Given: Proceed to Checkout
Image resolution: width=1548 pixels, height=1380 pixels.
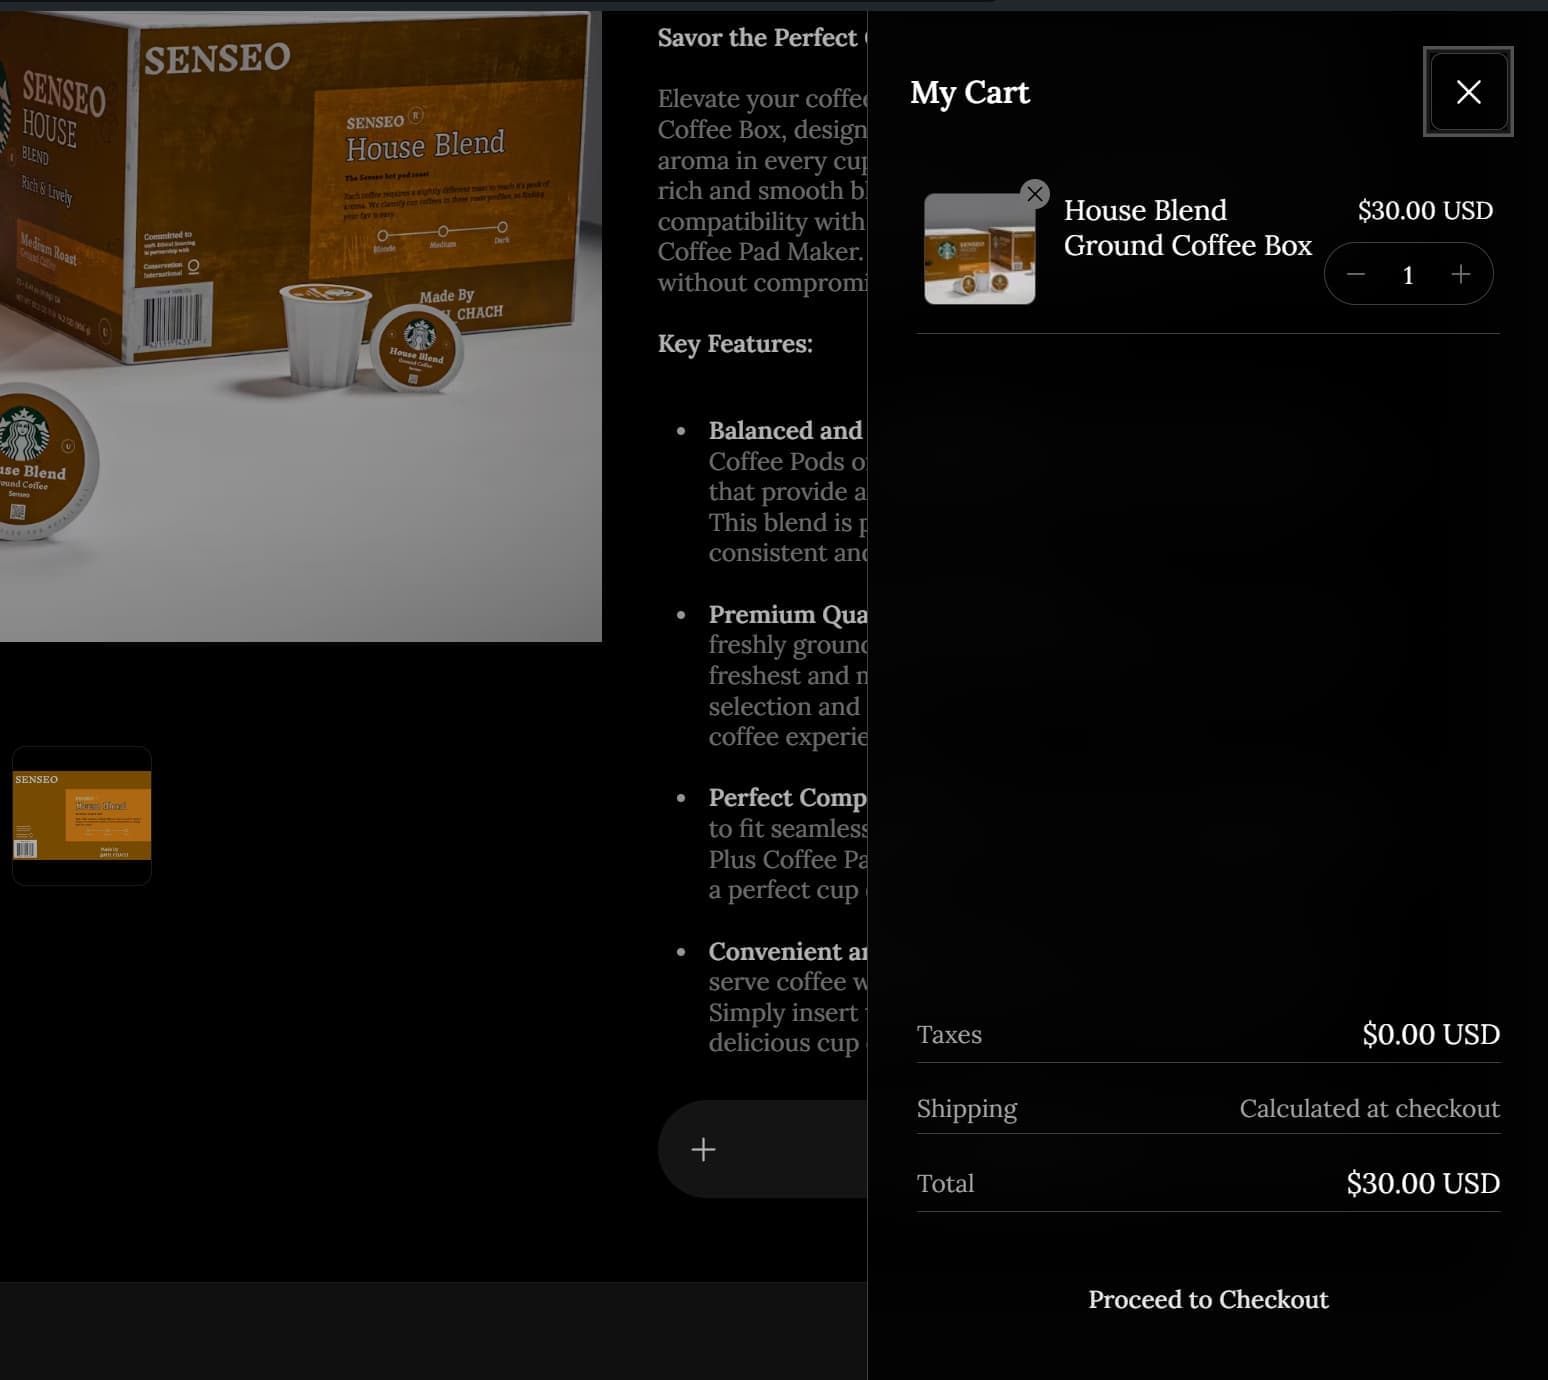Looking at the screenshot, I should (1207, 1299).
